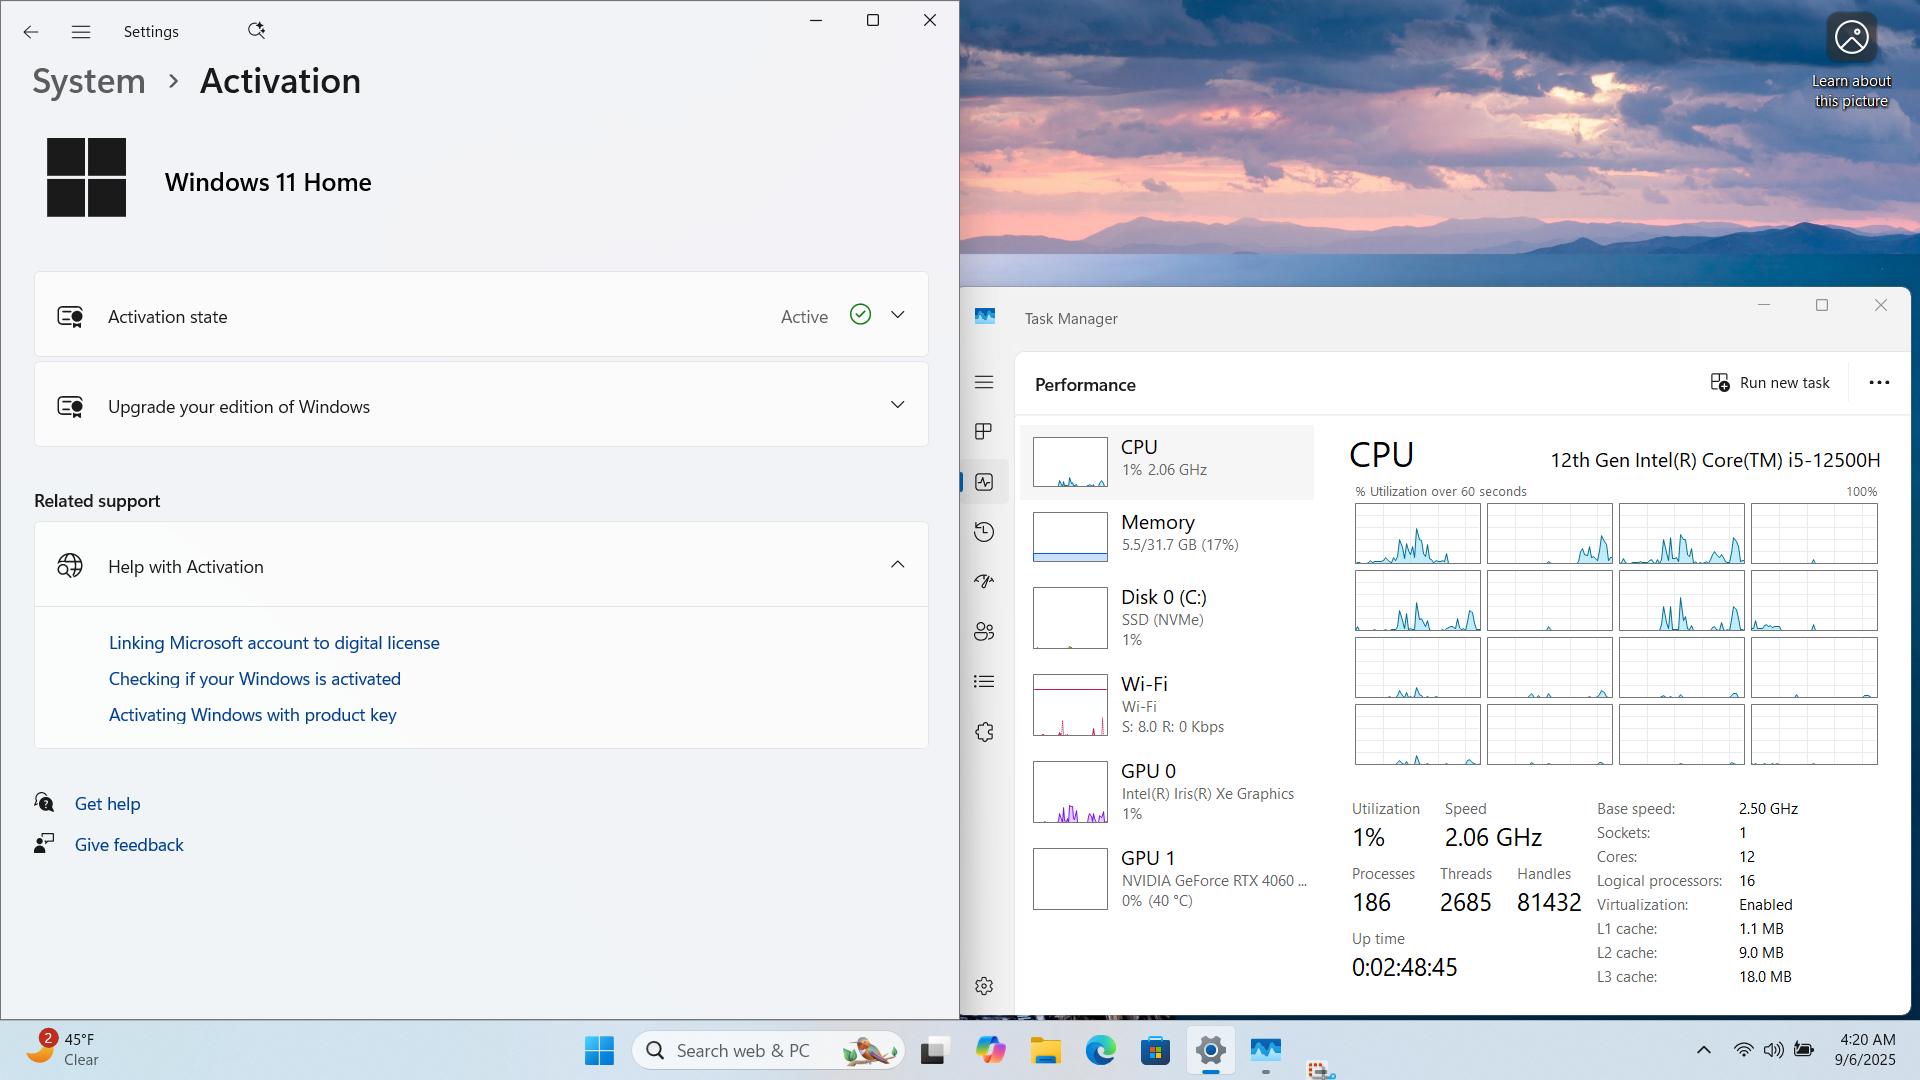Image resolution: width=1920 pixels, height=1080 pixels.
Task: Select GPU 1 NVIDIA GeForce RTX 4060
Action: [x=1166, y=879]
